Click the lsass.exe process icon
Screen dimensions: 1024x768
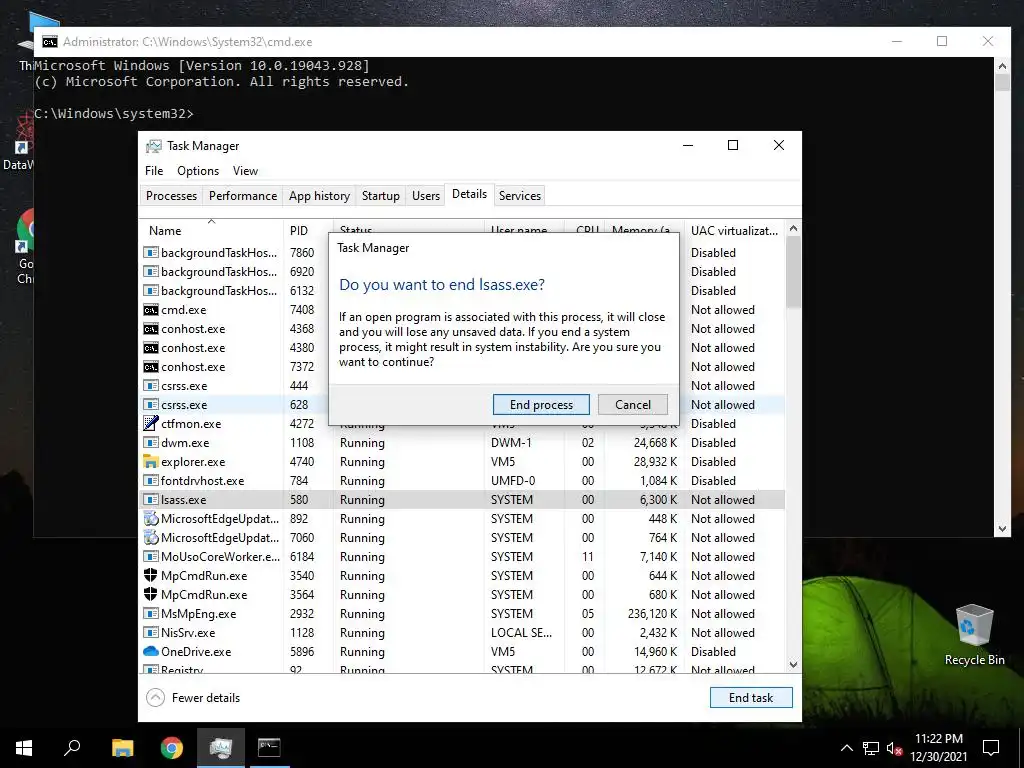[151, 500]
